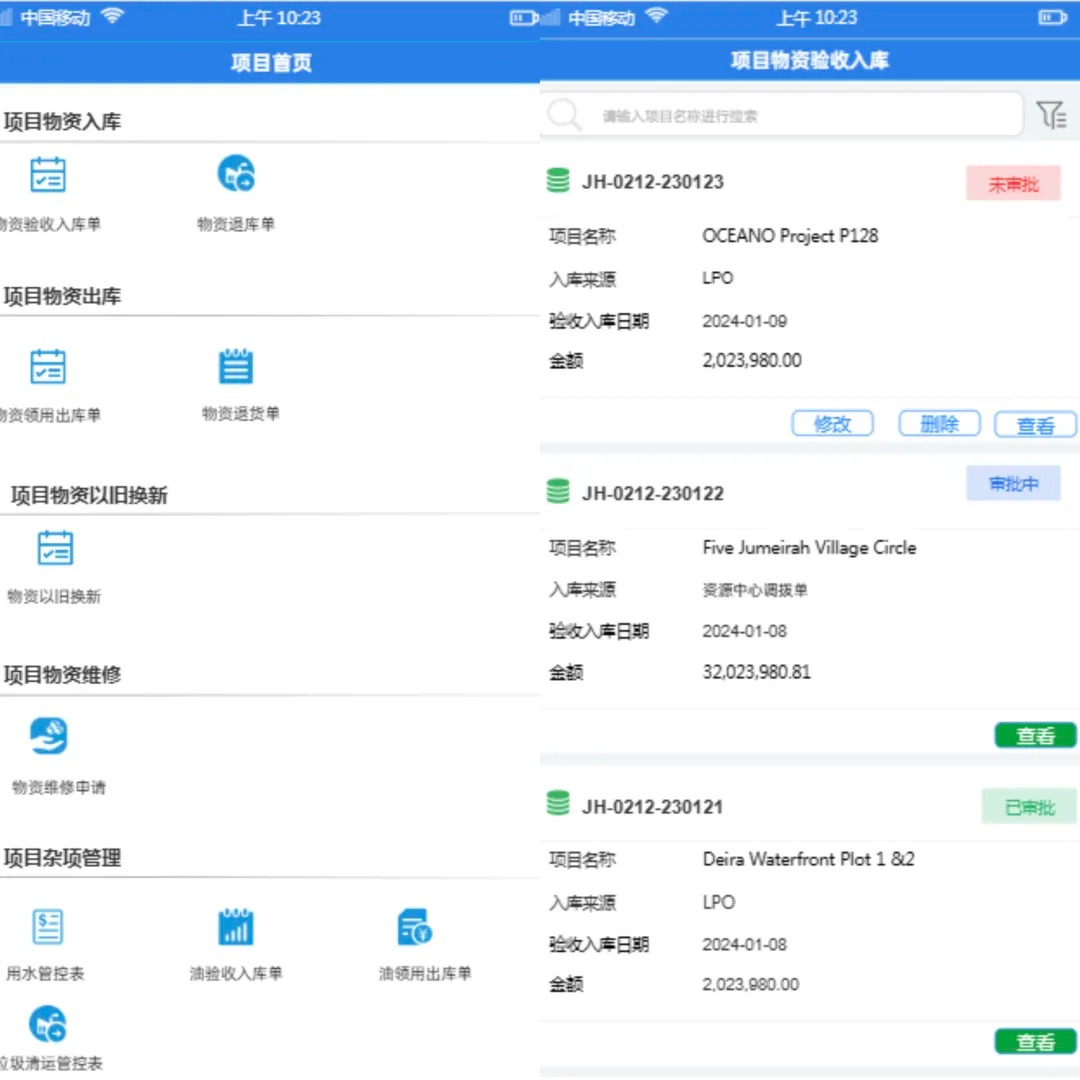
Task: Open 物资领用出库单 (material requisition outbound)
Action: coord(45,365)
